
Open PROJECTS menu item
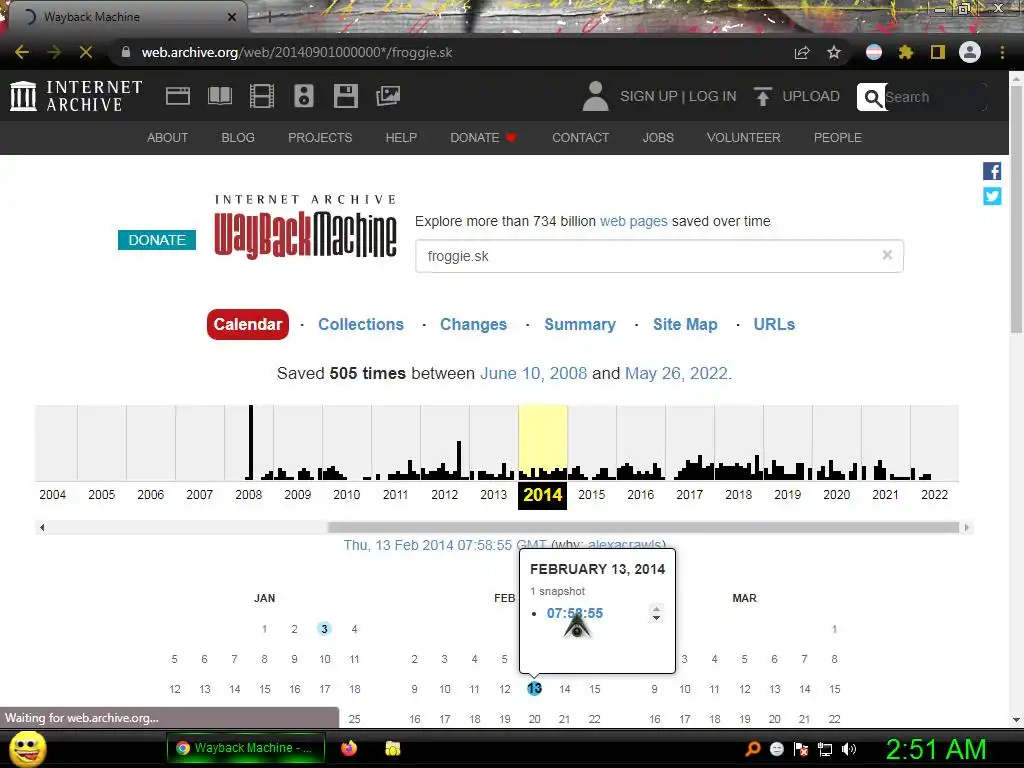click(x=320, y=138)
